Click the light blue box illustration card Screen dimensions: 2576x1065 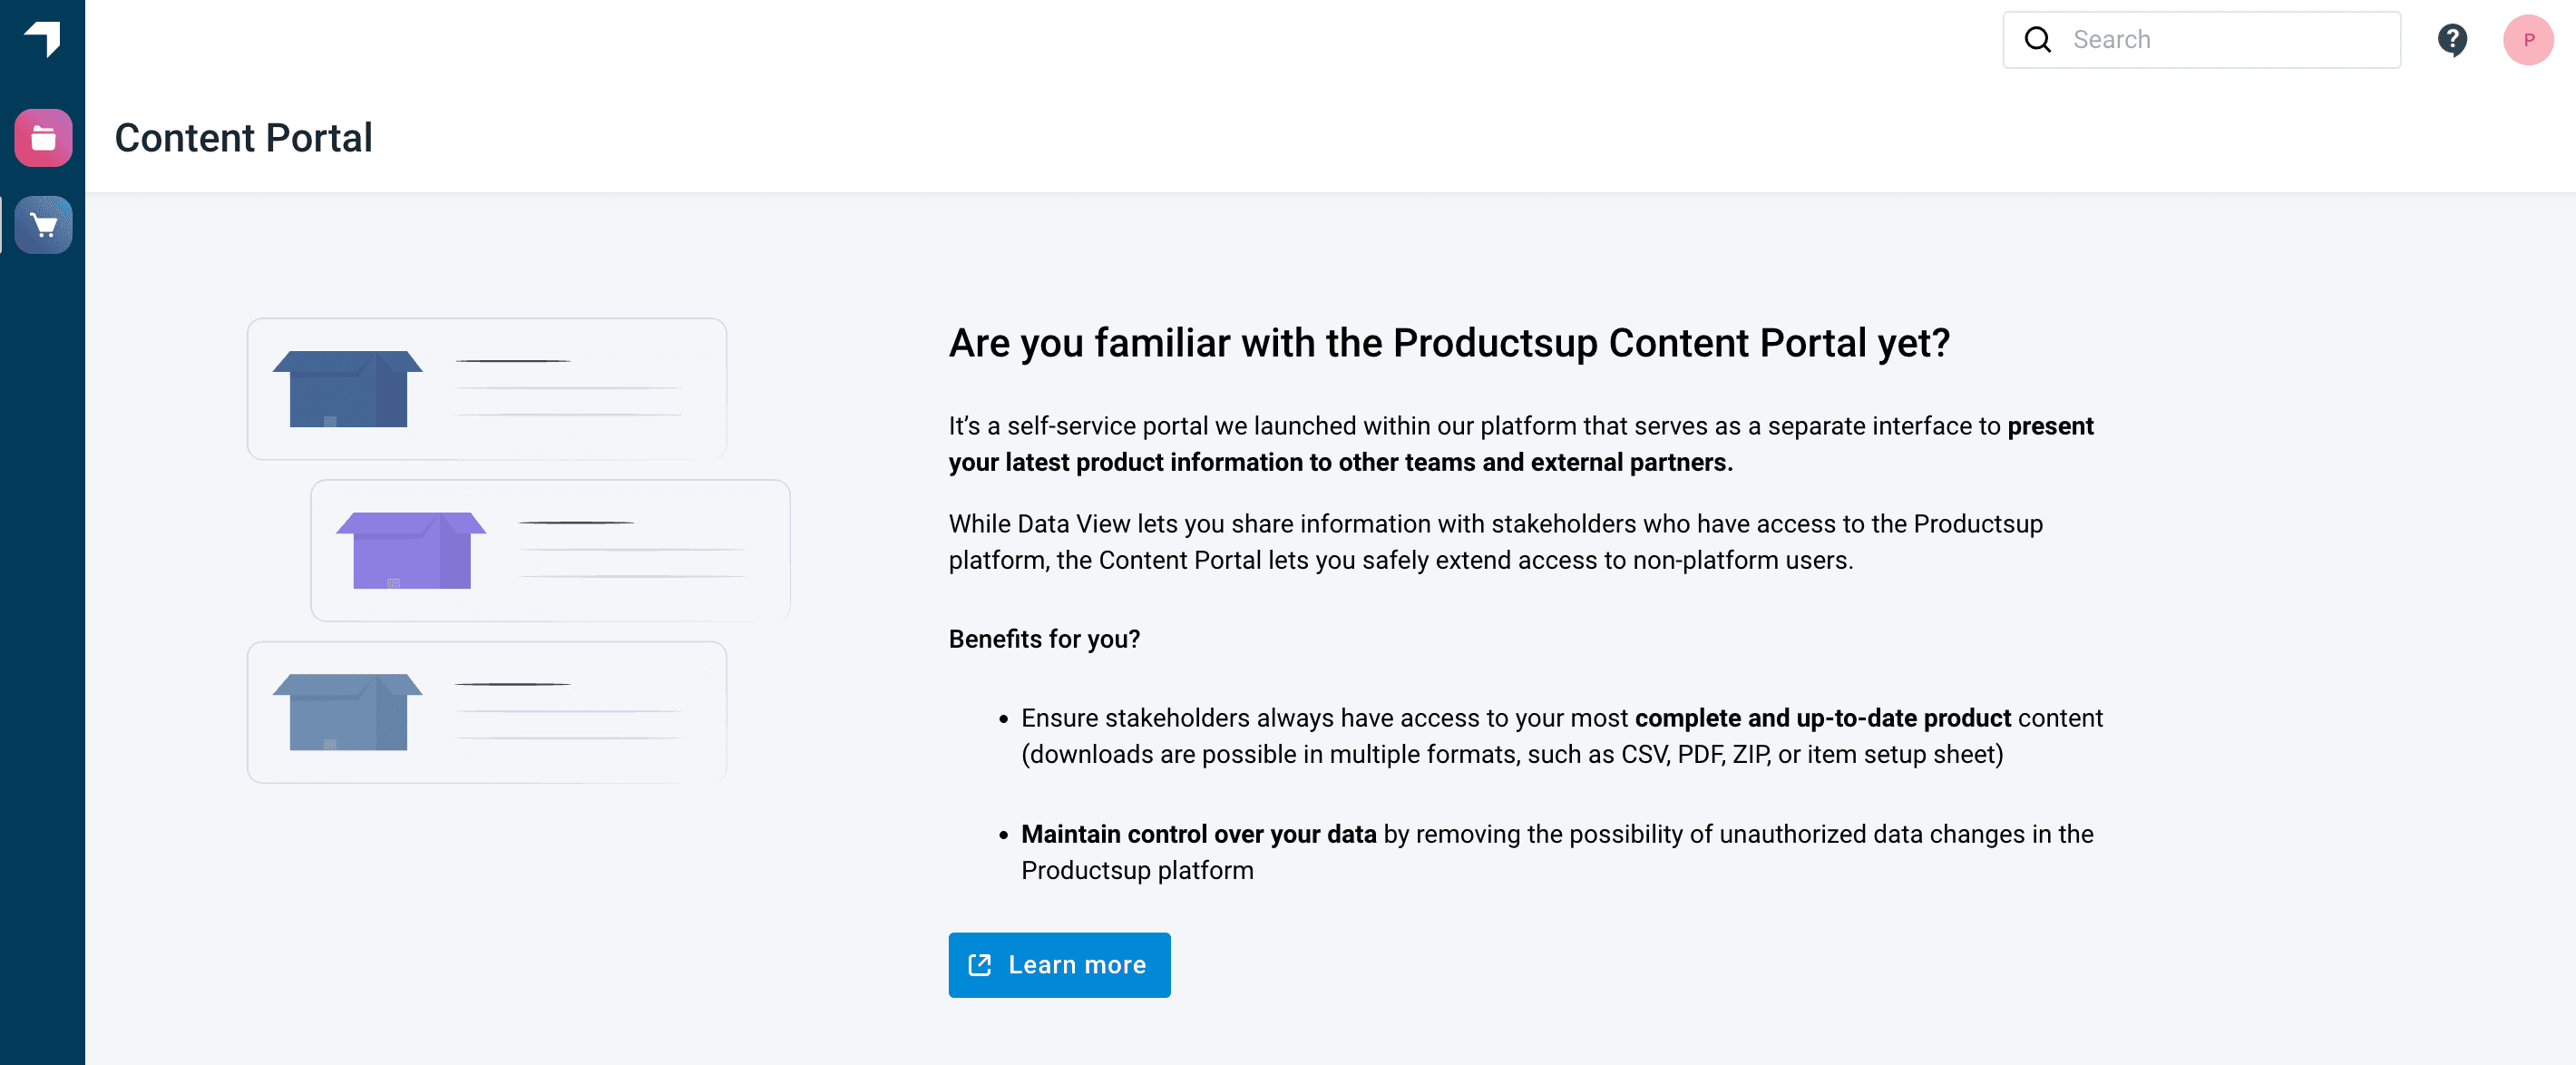click(487, 712)
